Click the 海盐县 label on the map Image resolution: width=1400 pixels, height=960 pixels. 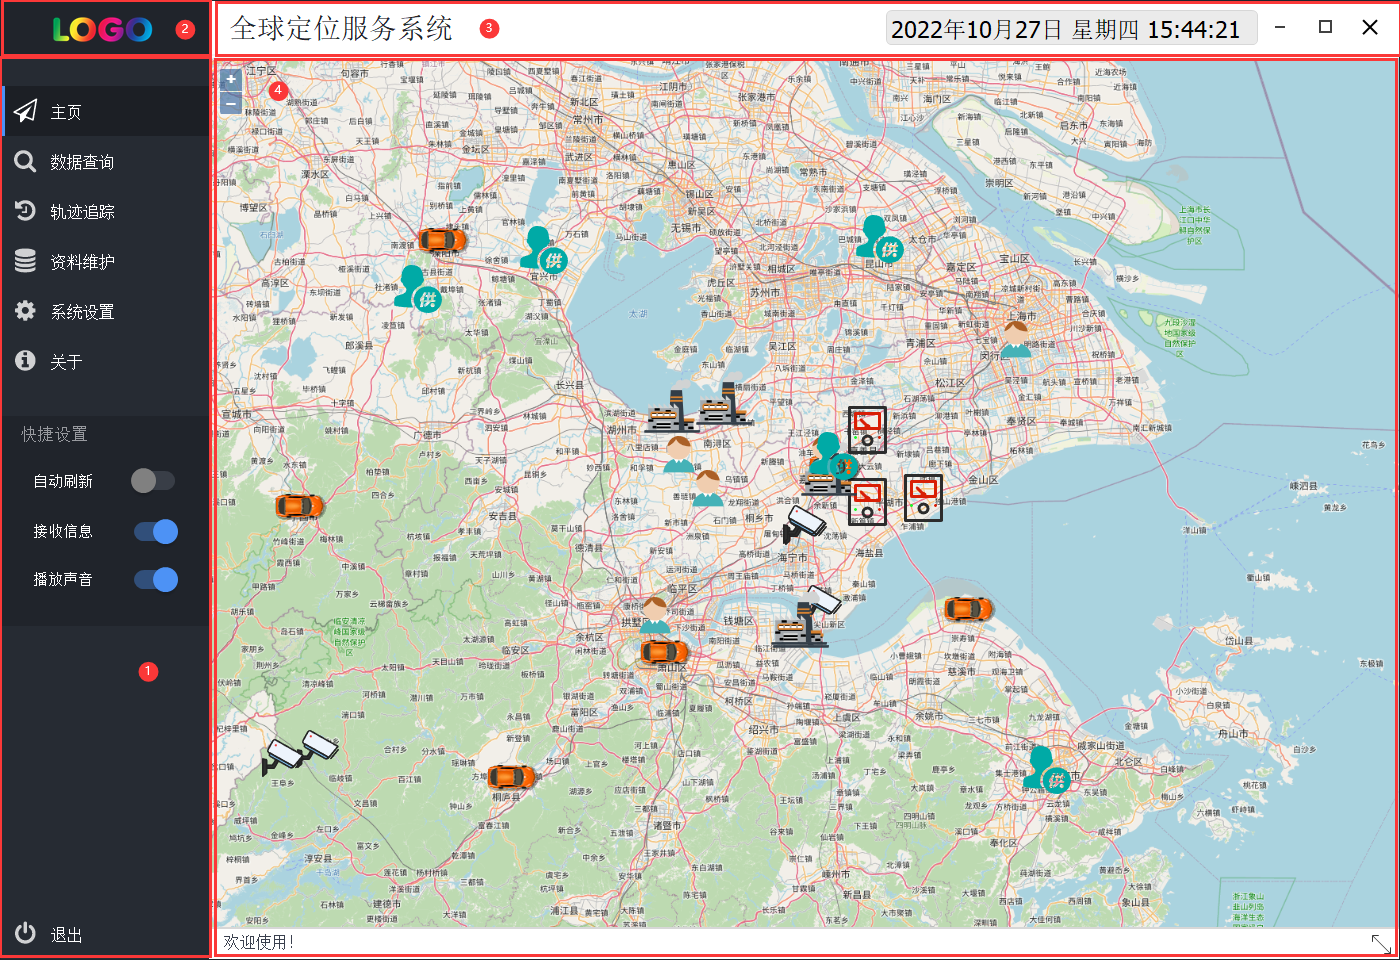pos(869,552)
